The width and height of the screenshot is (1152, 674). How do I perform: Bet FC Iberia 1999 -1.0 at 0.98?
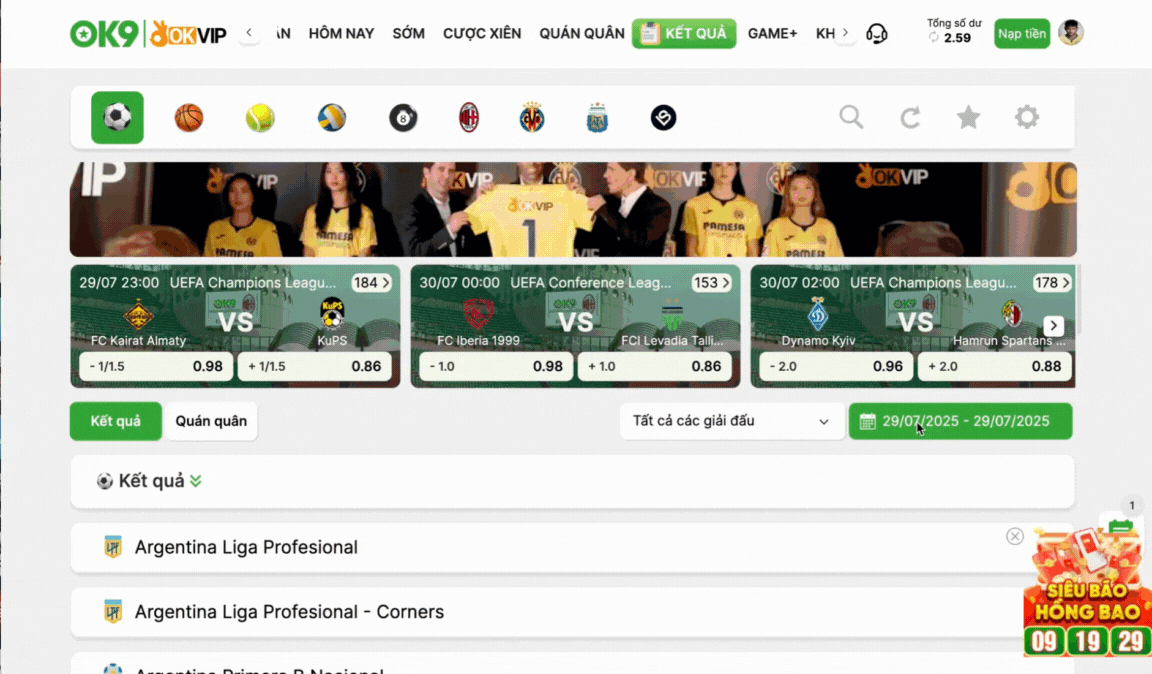tap(496, 366)
